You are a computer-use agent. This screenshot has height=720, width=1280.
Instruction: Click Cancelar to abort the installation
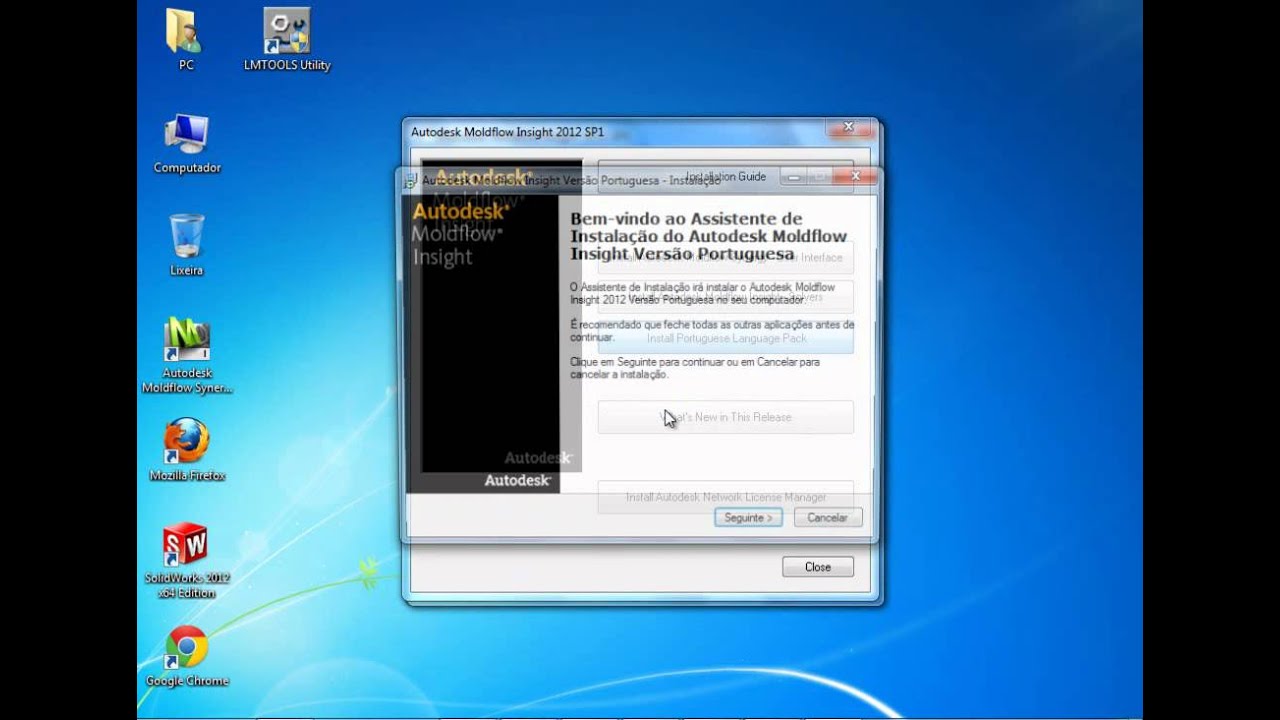tap(827, 518)
